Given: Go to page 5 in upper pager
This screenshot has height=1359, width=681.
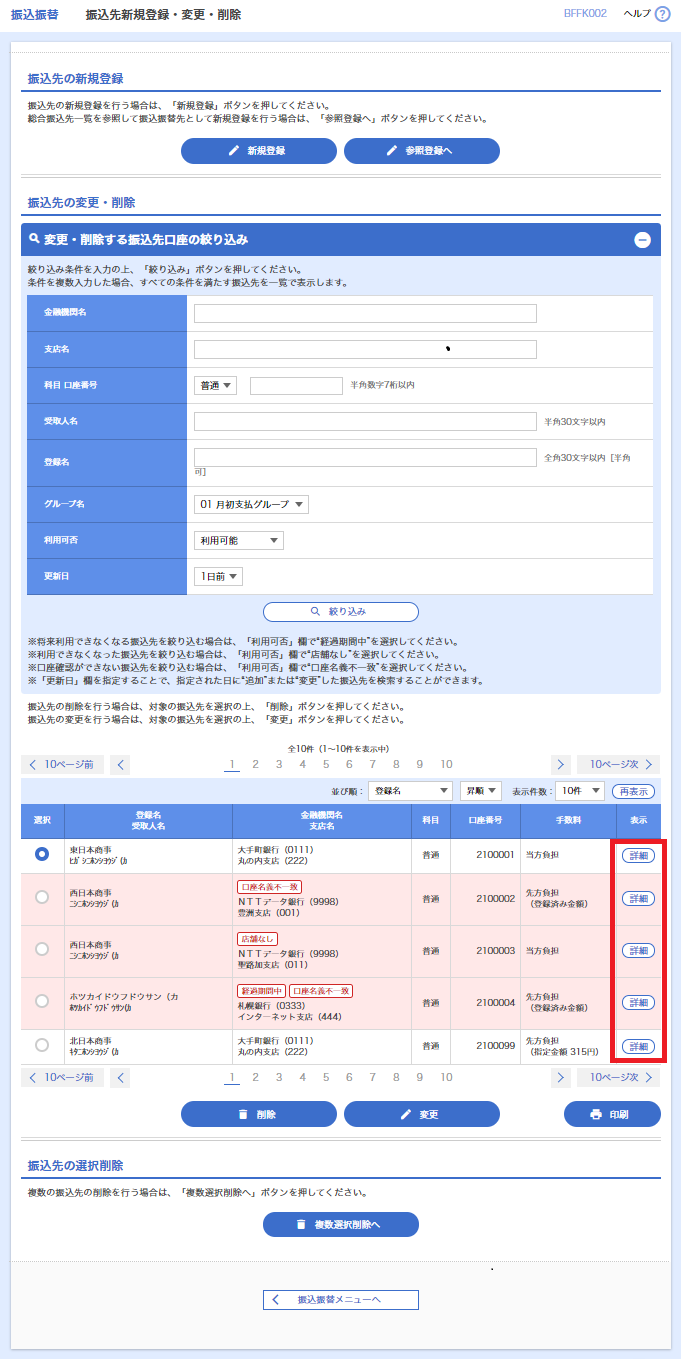Looking at the screenshot, I should (x=326, y=764).
